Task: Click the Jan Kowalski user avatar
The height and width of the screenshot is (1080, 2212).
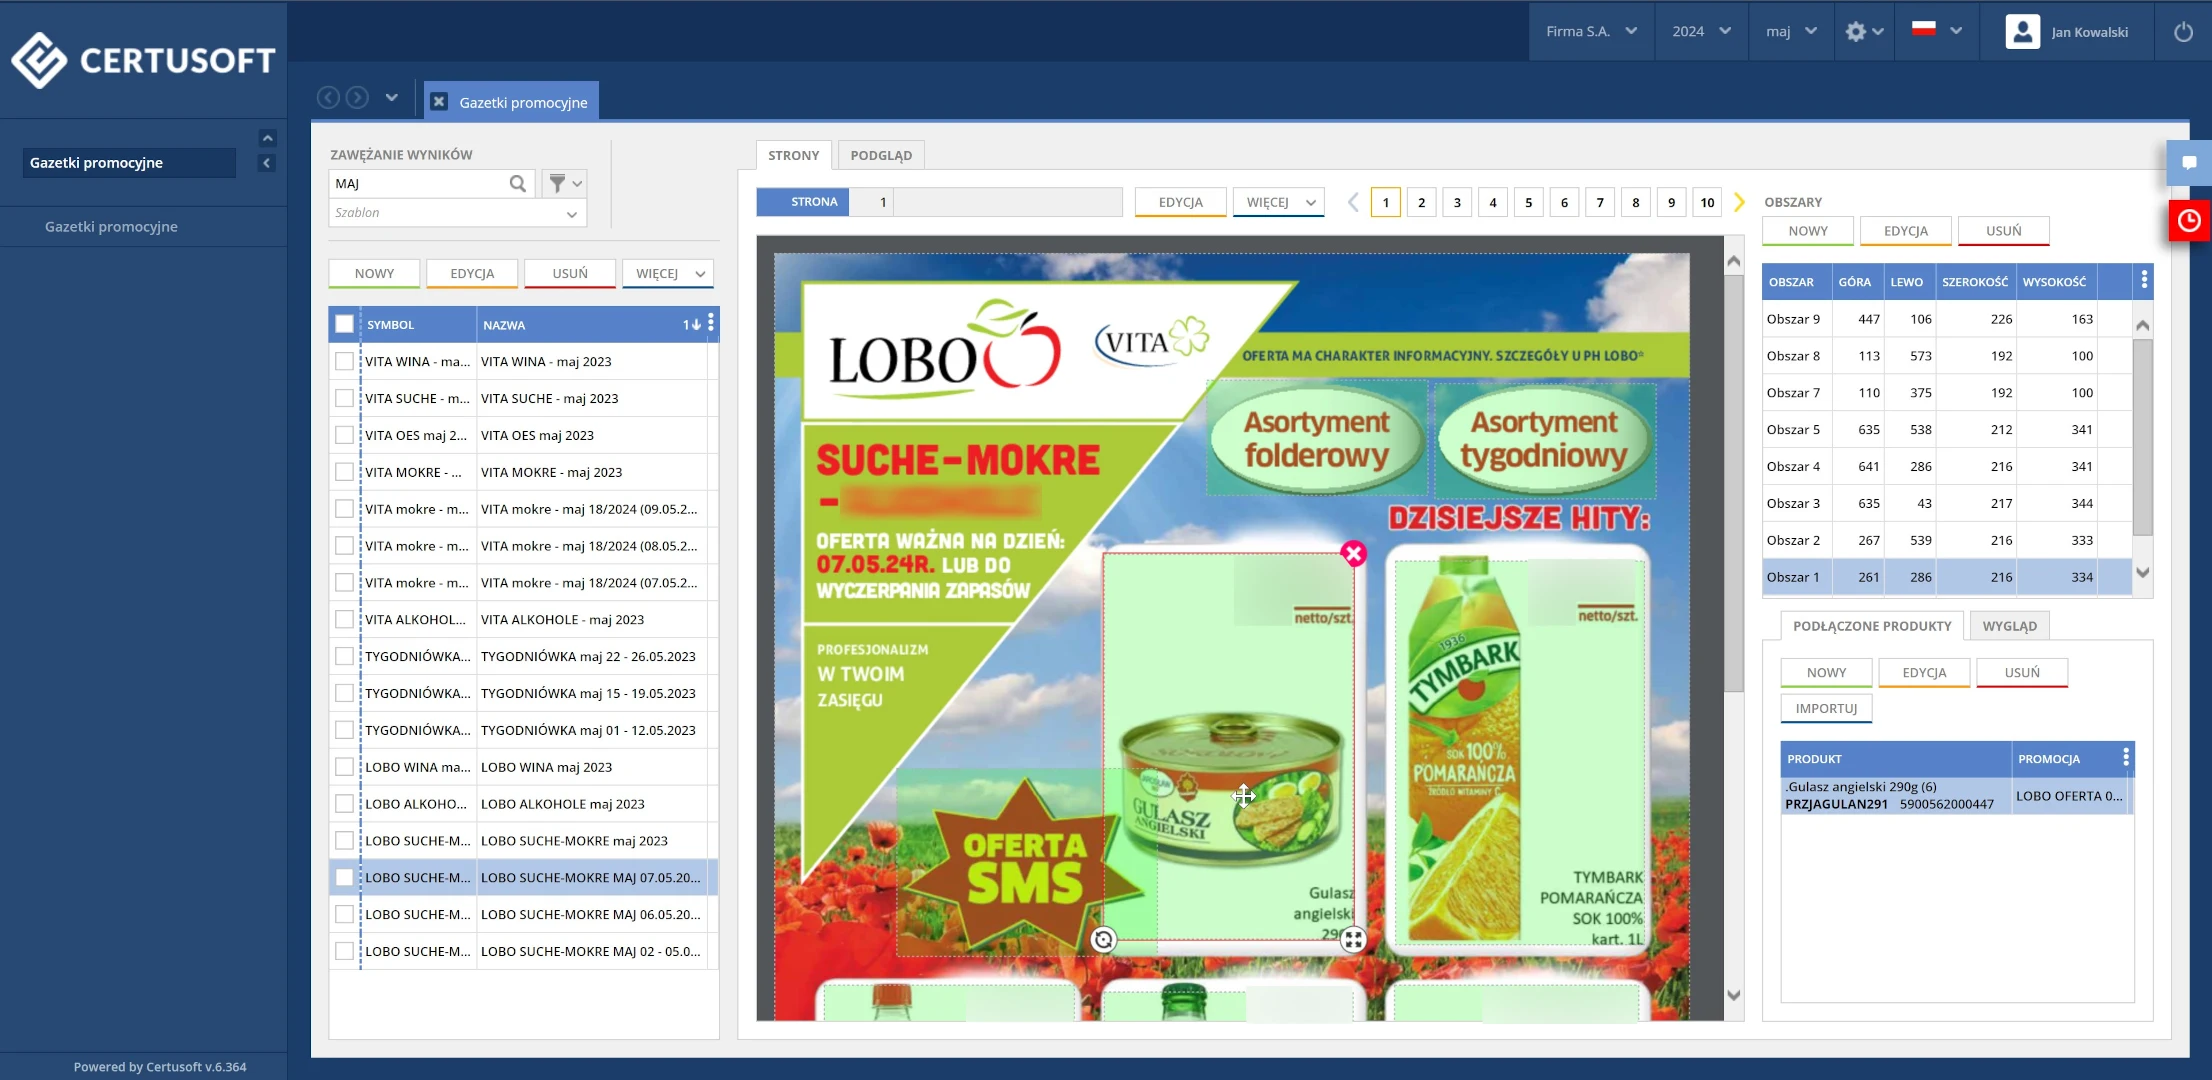Action: pos(2022,32)
